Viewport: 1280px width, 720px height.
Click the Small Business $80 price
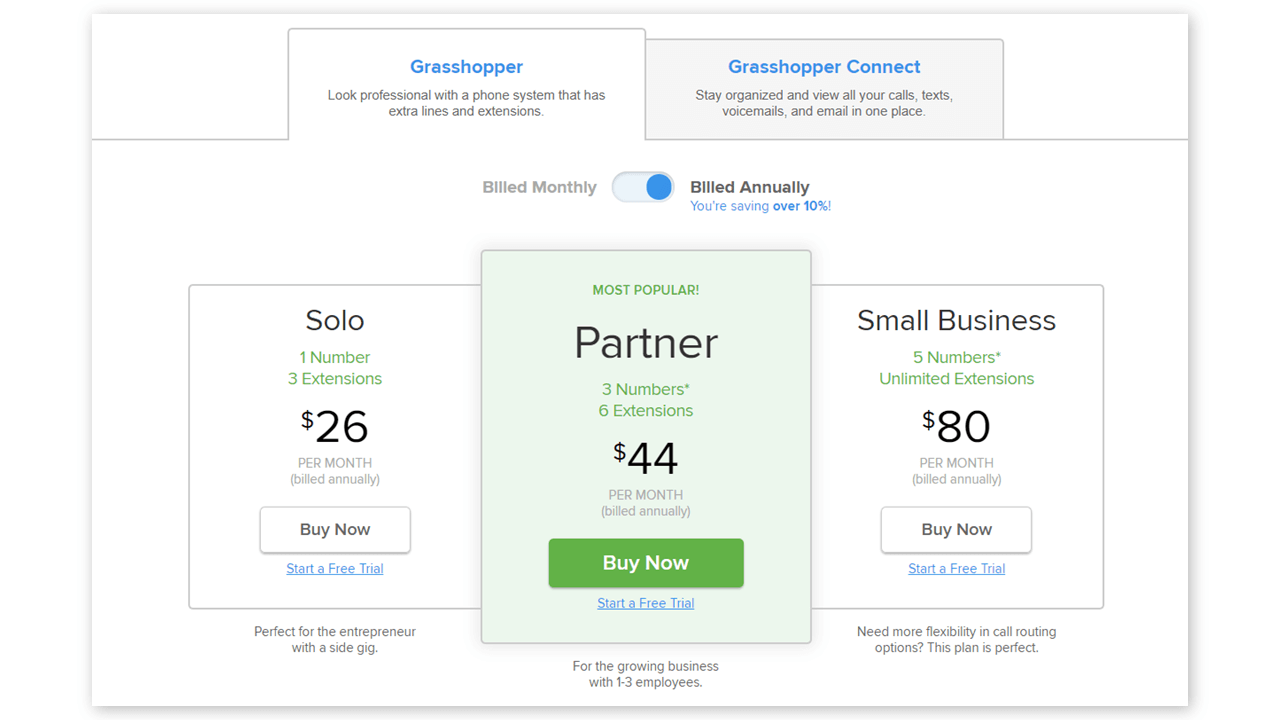(x=957, y=427)
